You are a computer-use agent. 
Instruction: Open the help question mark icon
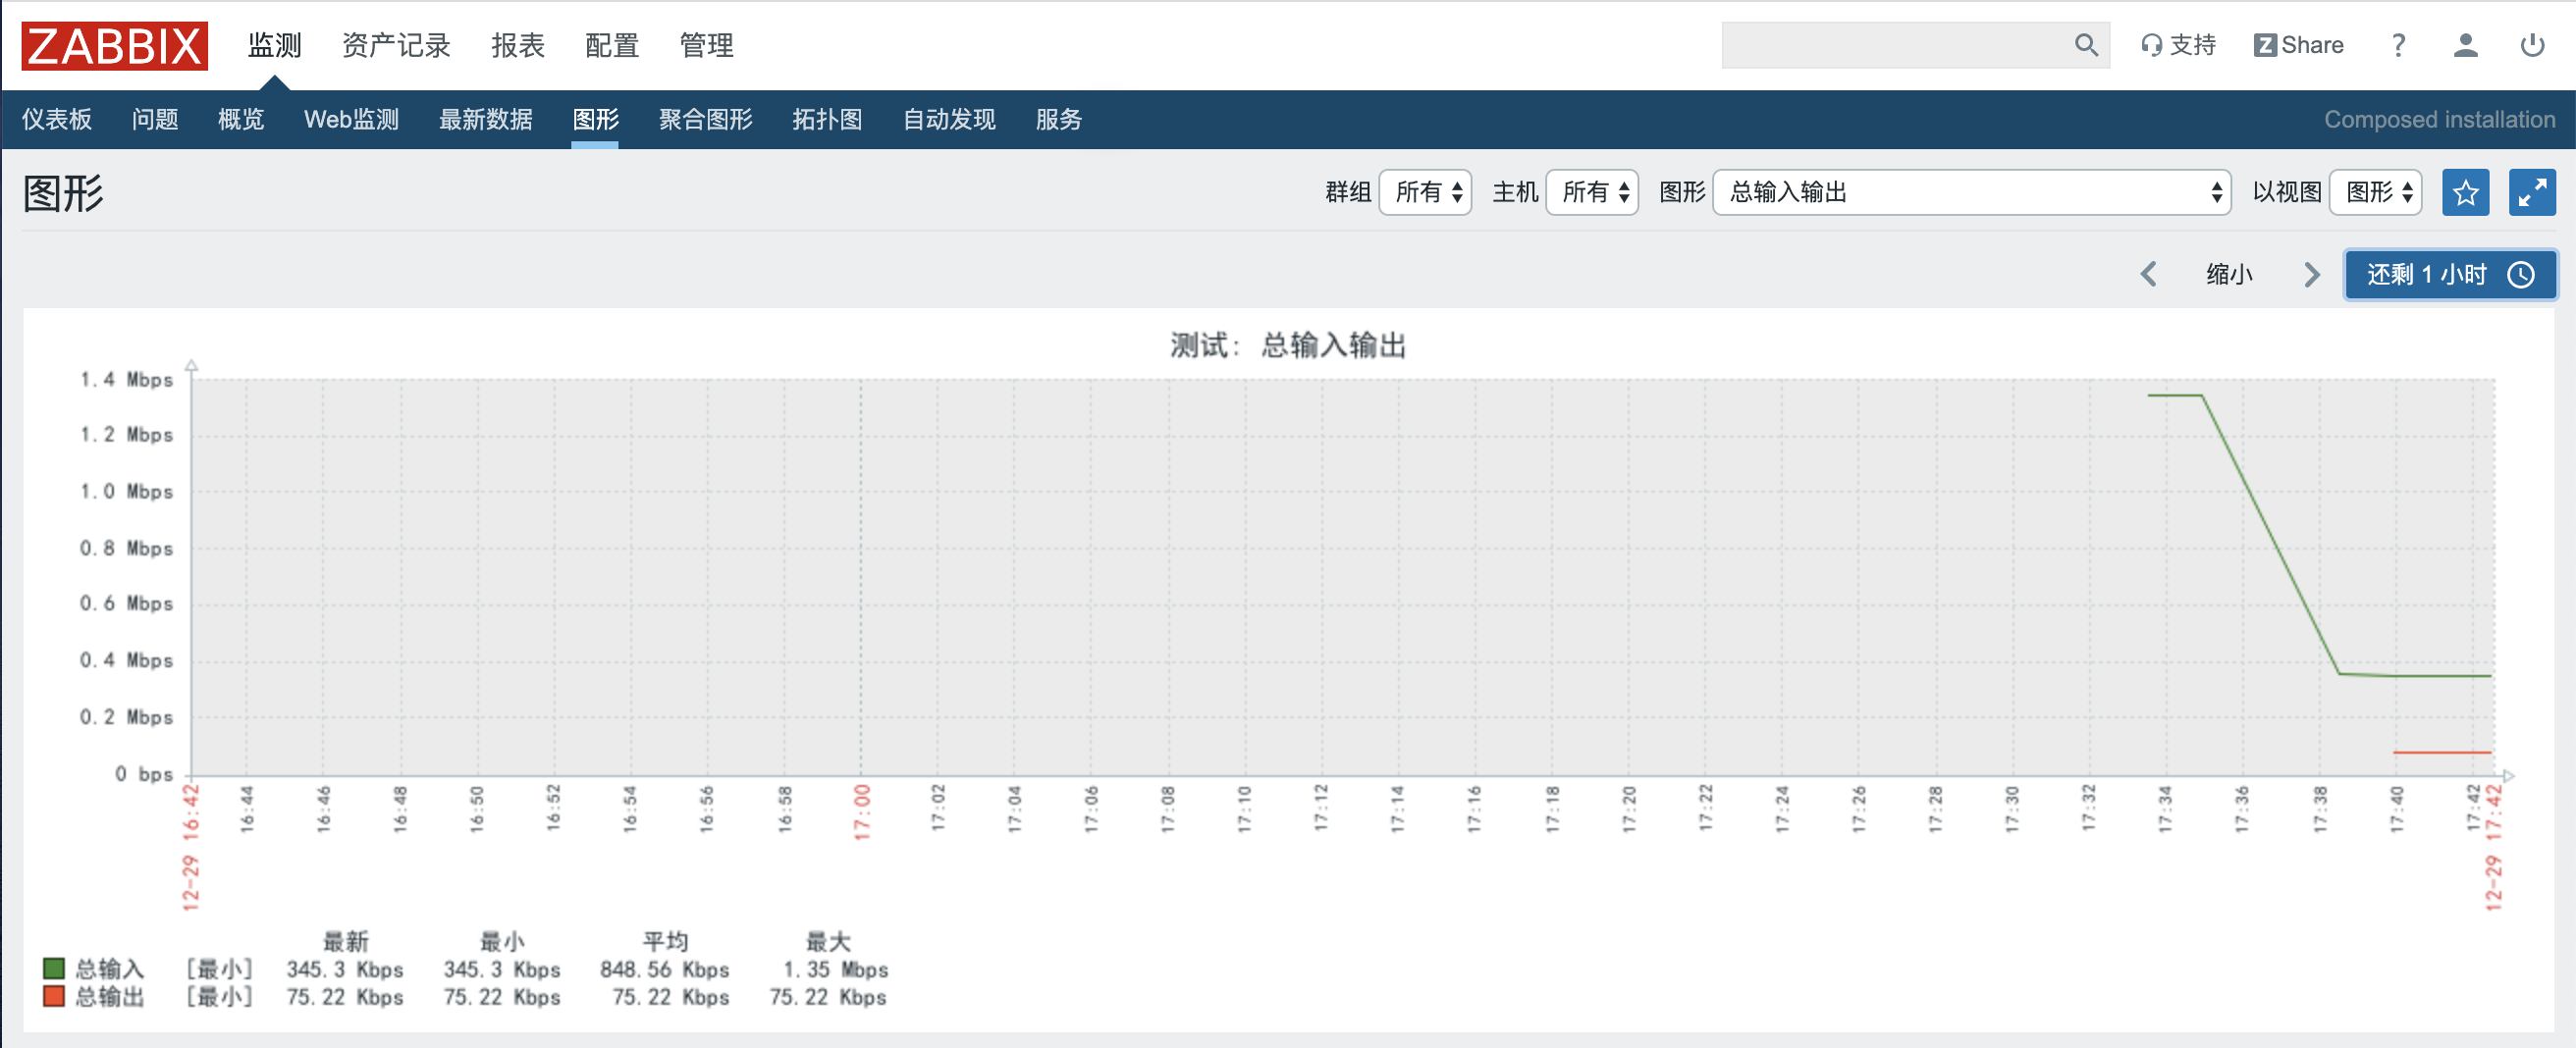point(2398,45)
